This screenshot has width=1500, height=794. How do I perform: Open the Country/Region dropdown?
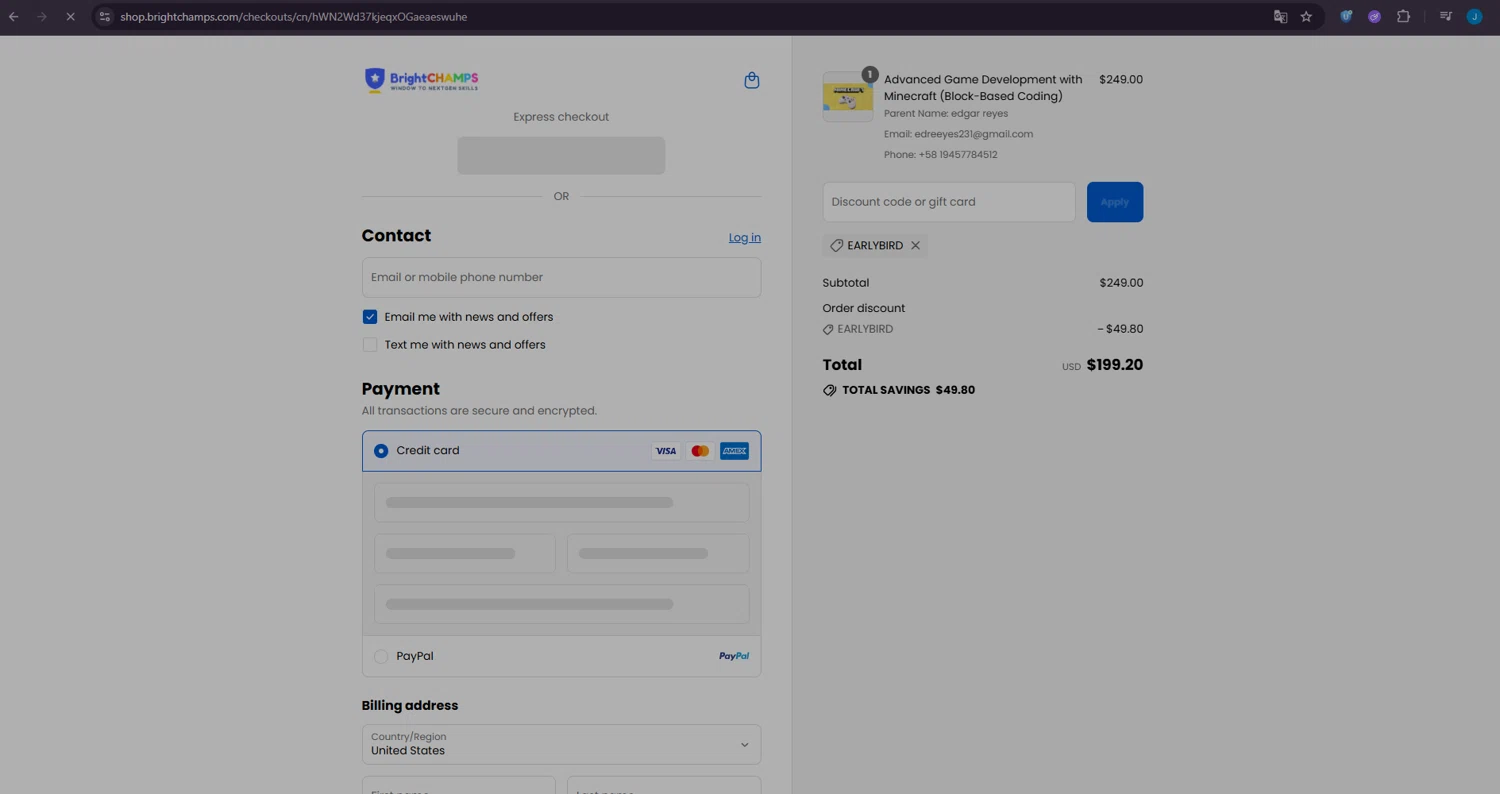561,745
